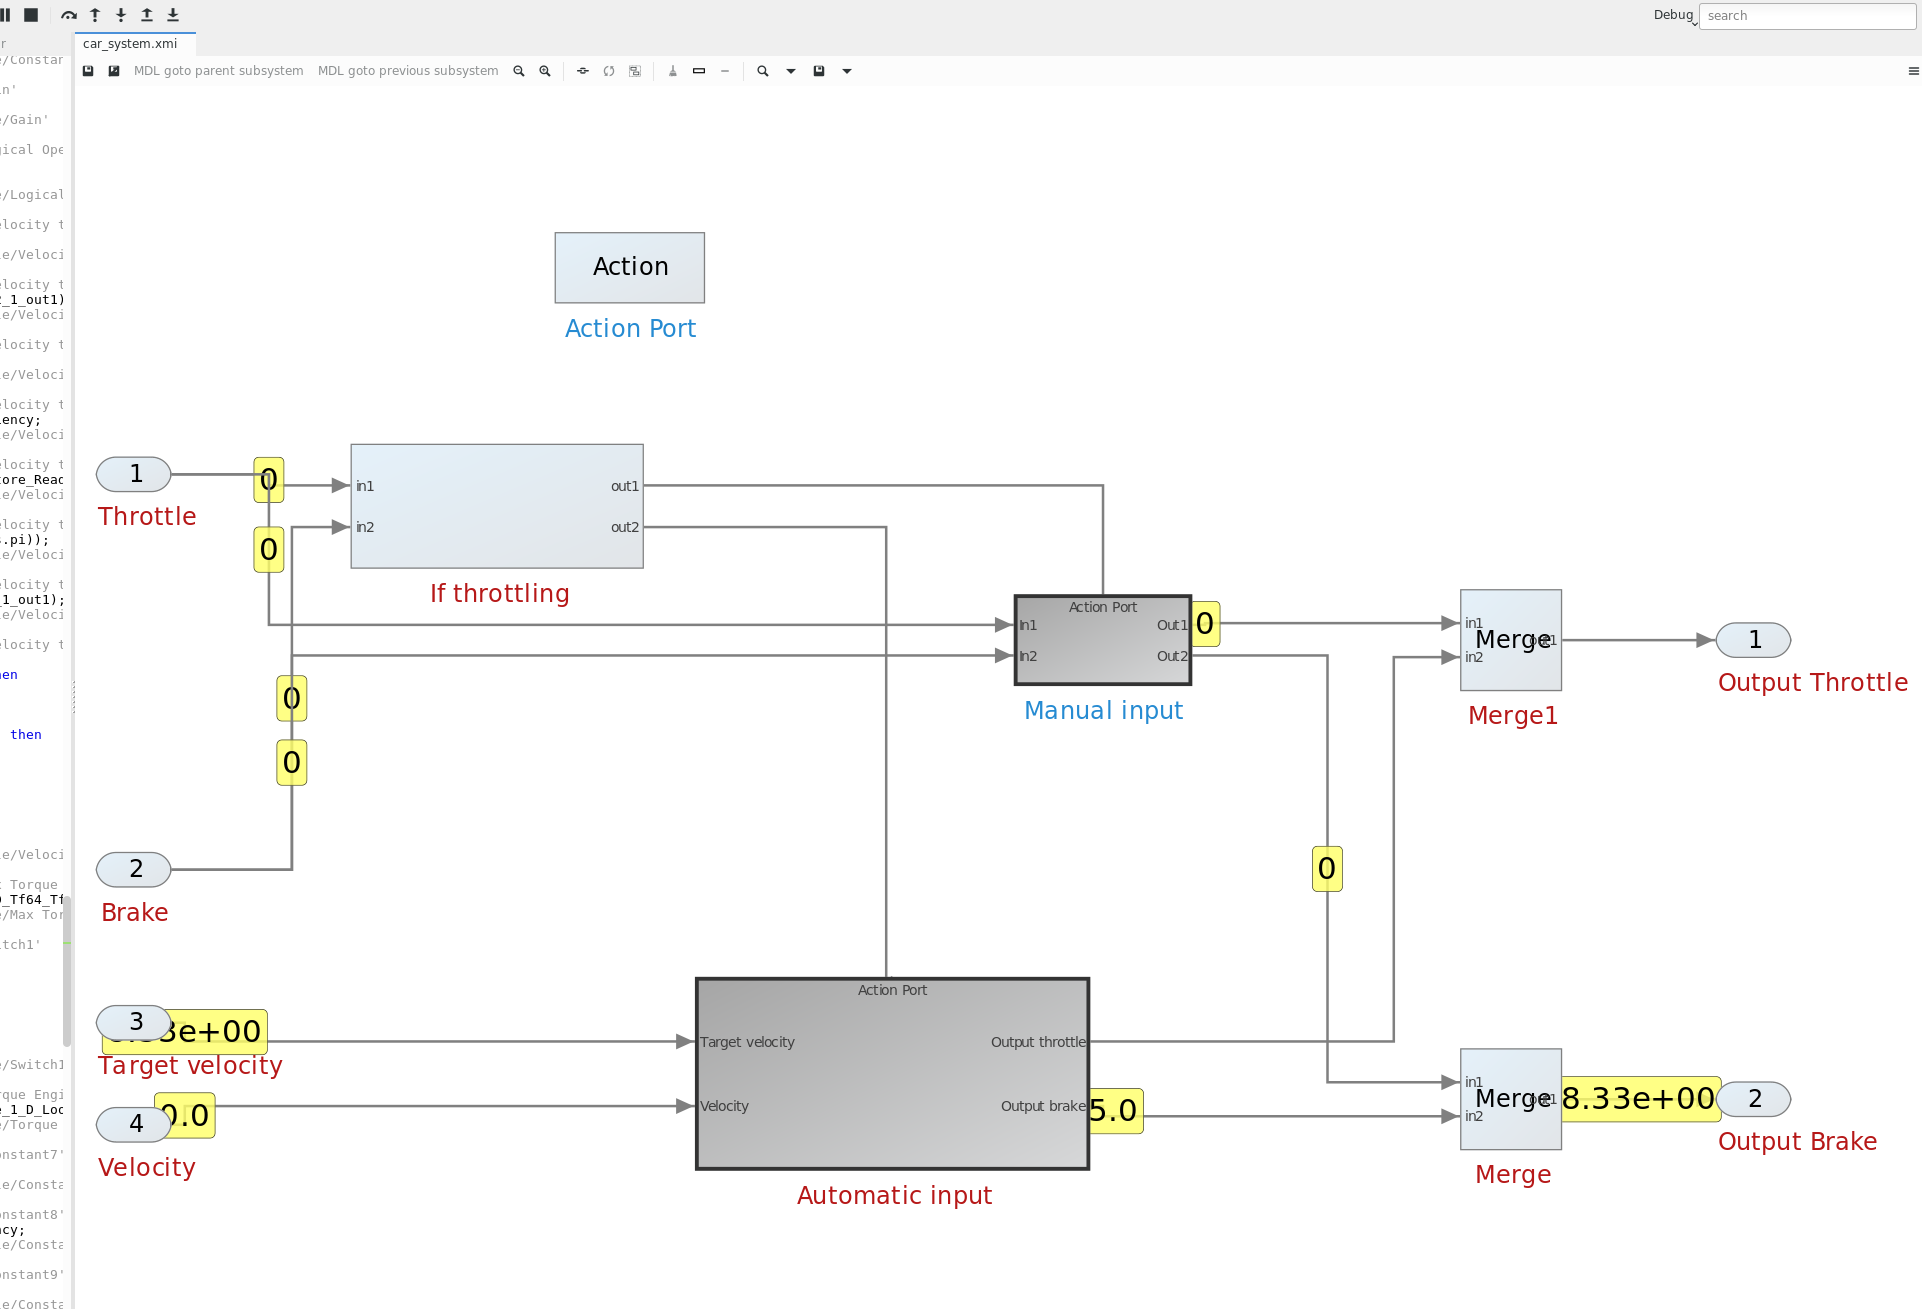
Task: Click the plain up-arrow step icon
Action: point(95,15)
